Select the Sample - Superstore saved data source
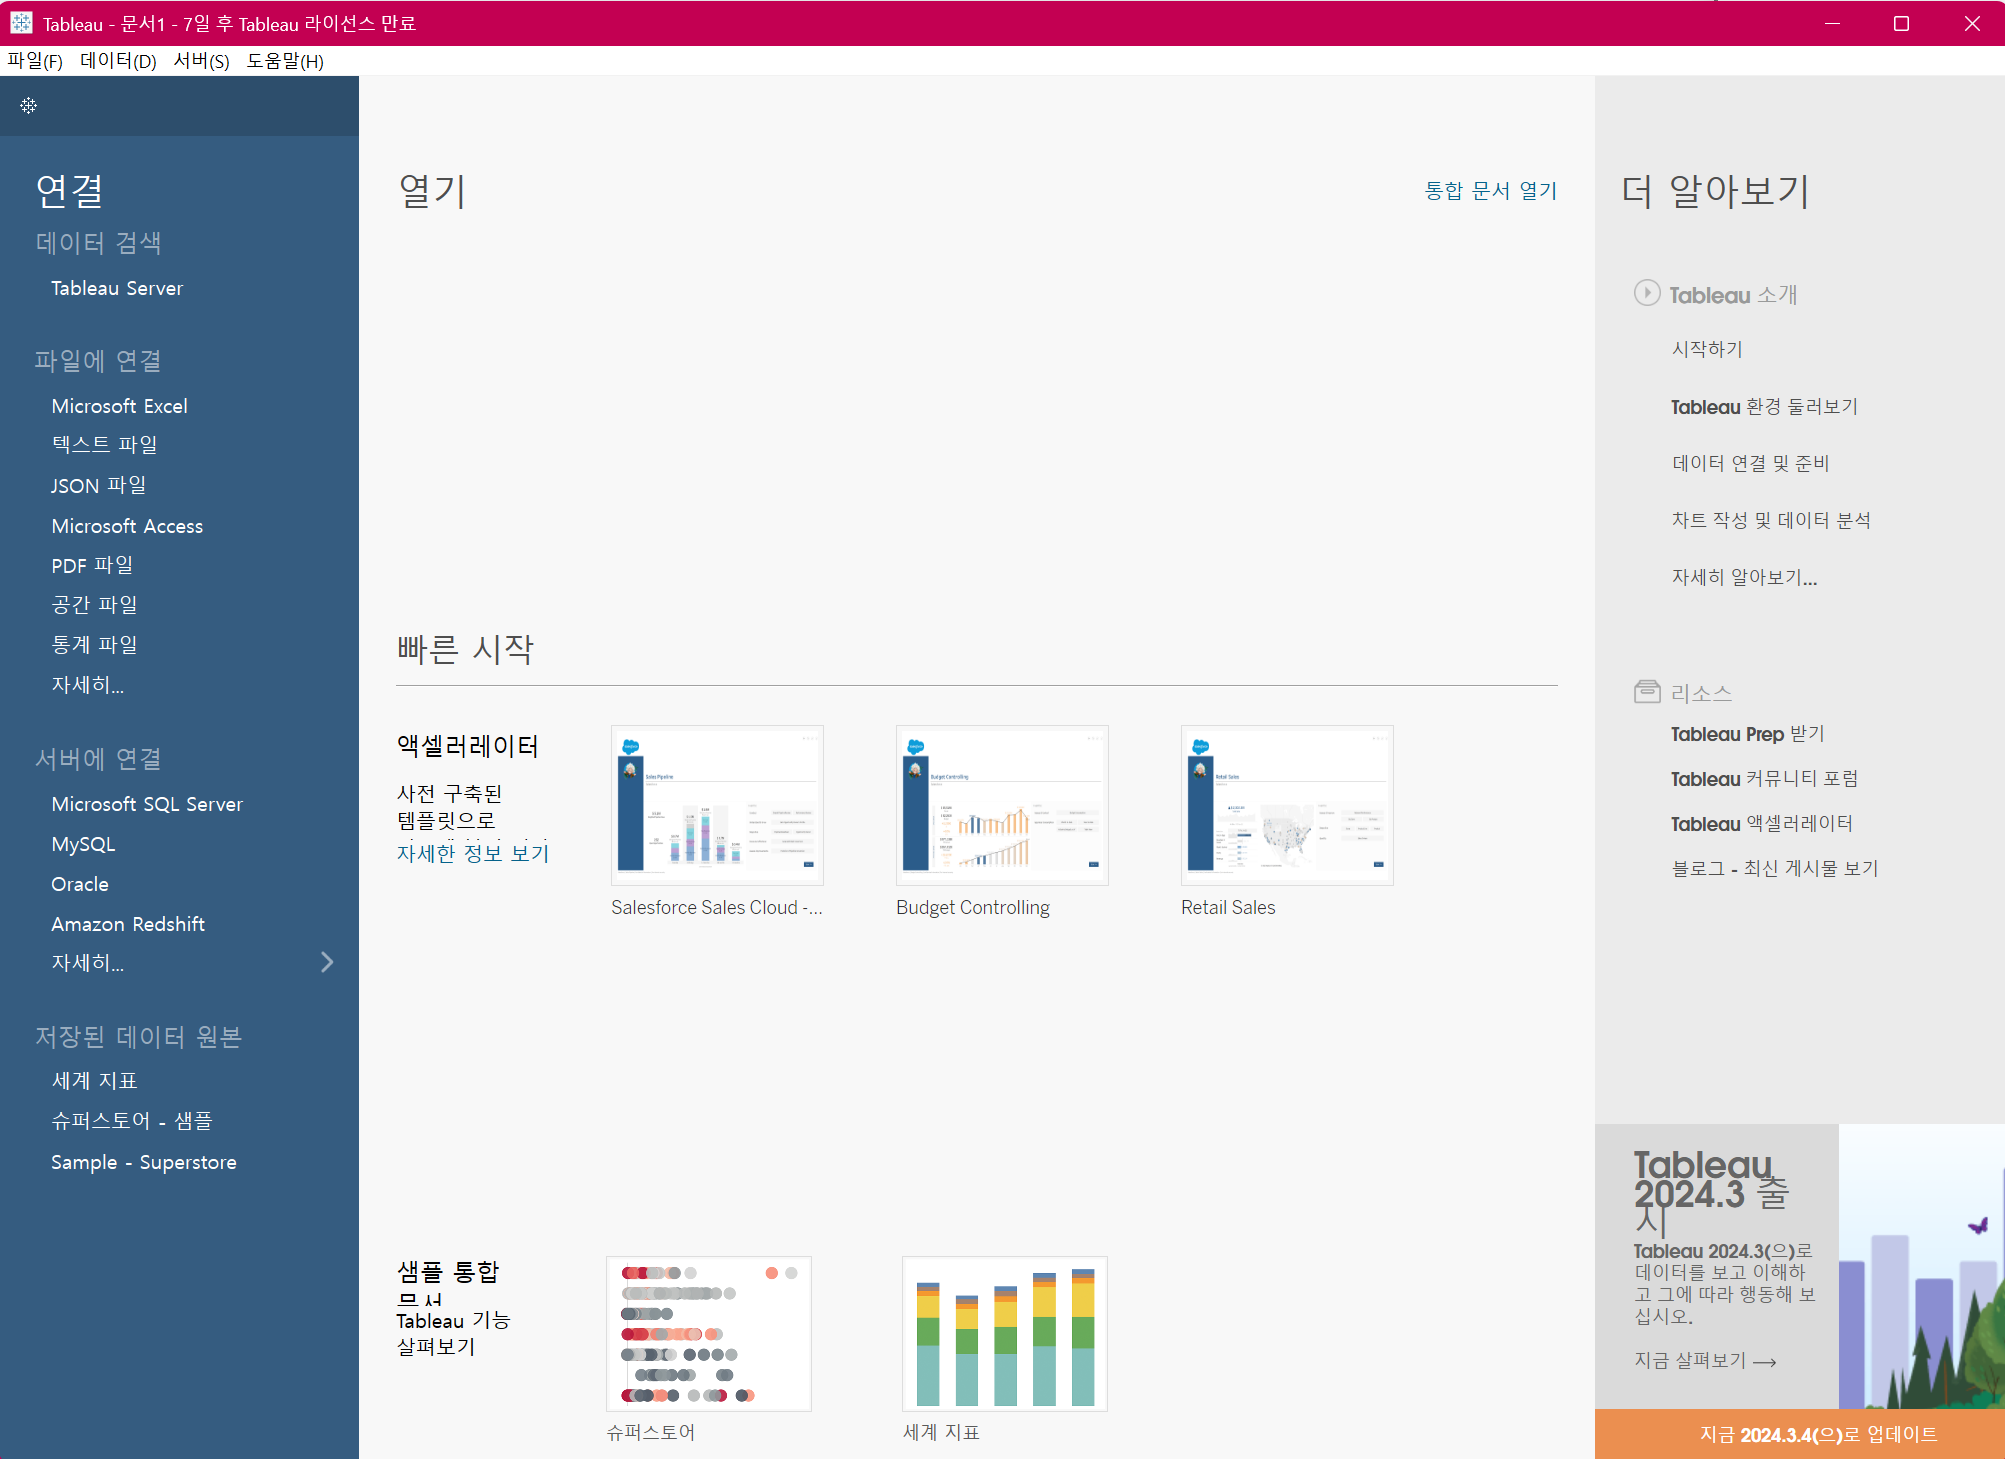This screenshot has height=1459, width=2005. [x=144, y=1162]
